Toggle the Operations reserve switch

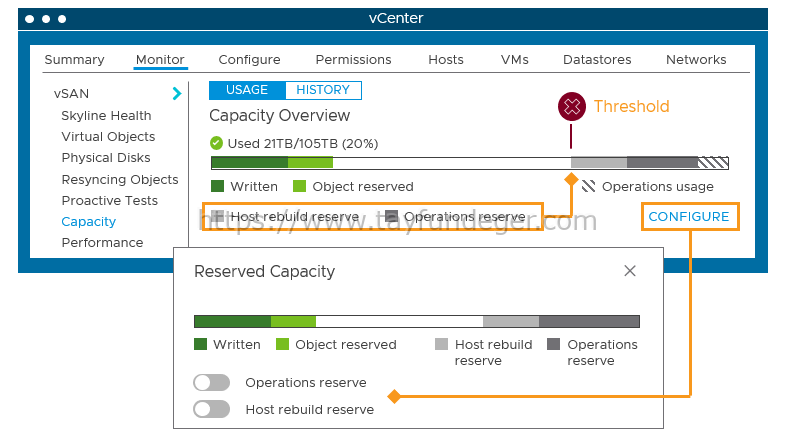[x=211, y=382]
